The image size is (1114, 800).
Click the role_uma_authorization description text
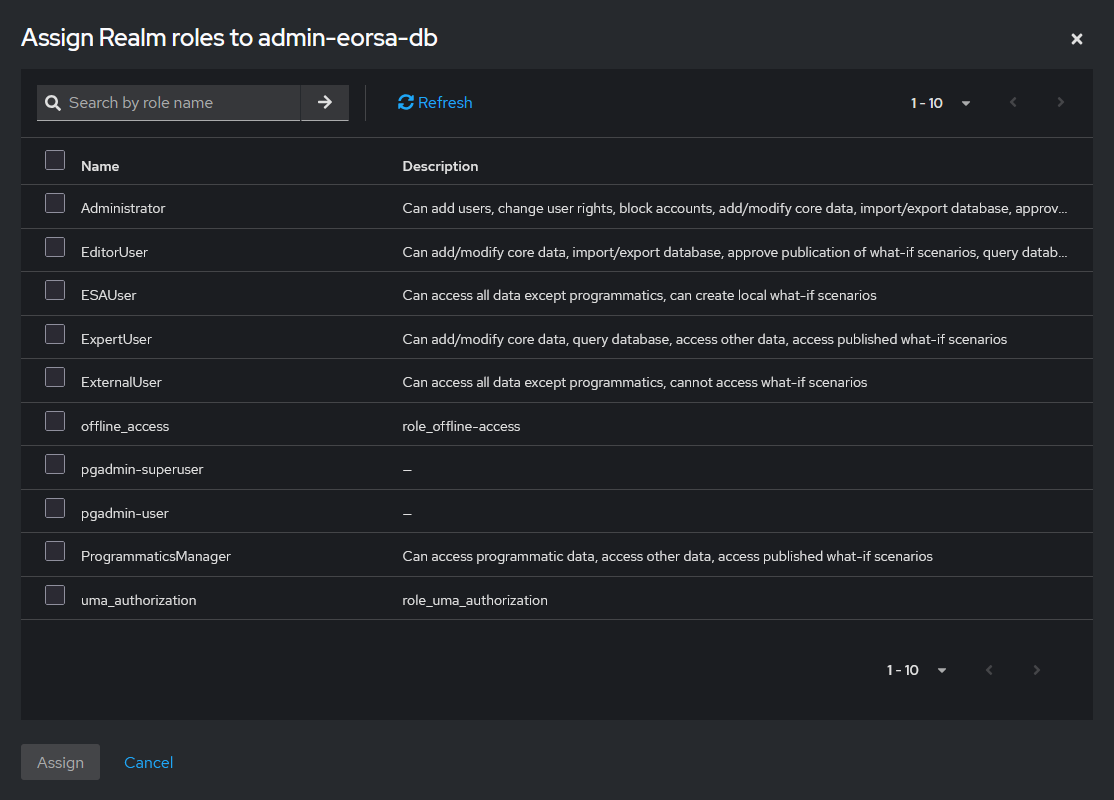tap(475, 600)
